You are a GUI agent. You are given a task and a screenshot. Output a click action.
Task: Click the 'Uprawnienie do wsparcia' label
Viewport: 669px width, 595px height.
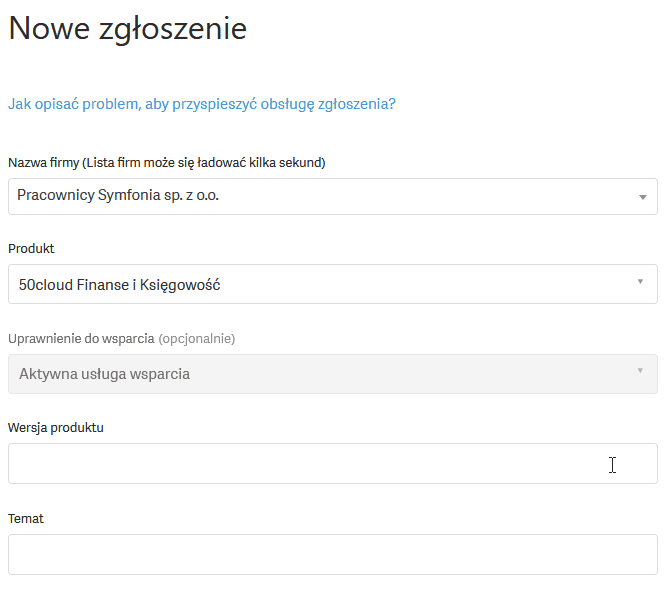pos(81,339)
